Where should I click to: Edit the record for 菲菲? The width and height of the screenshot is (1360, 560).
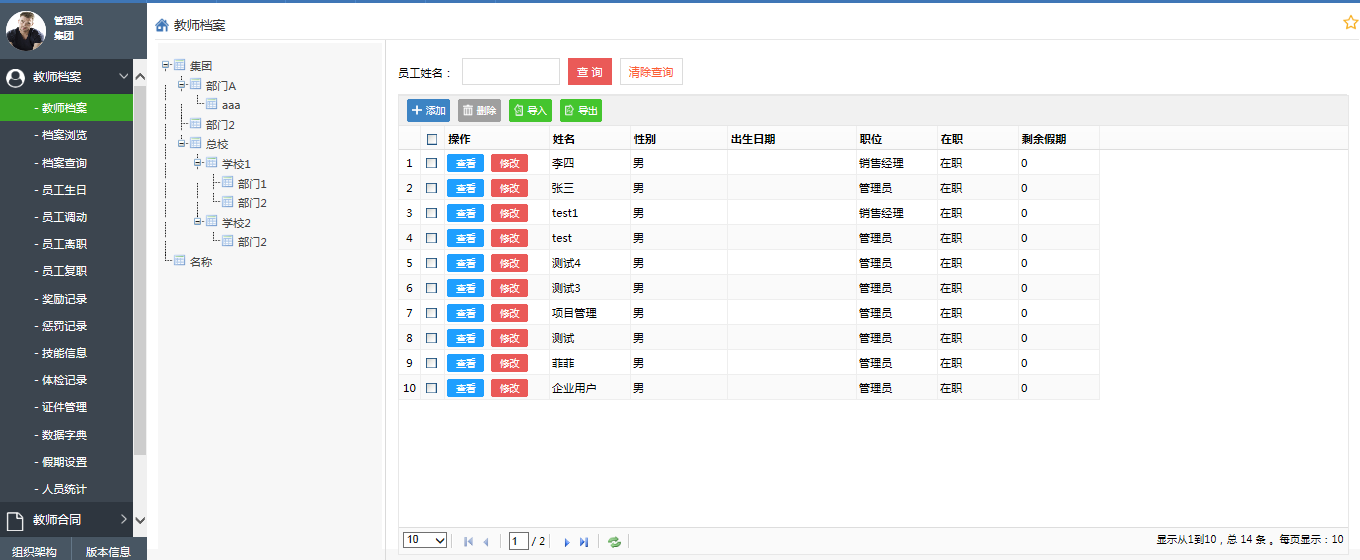pyautogui.click(x=509, y=363)
